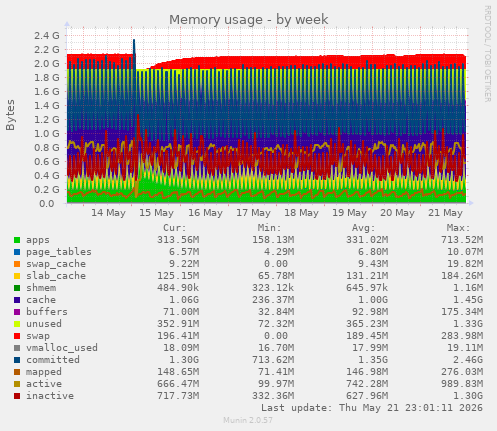Click the 20 May x-axis label

click(397, 213)
